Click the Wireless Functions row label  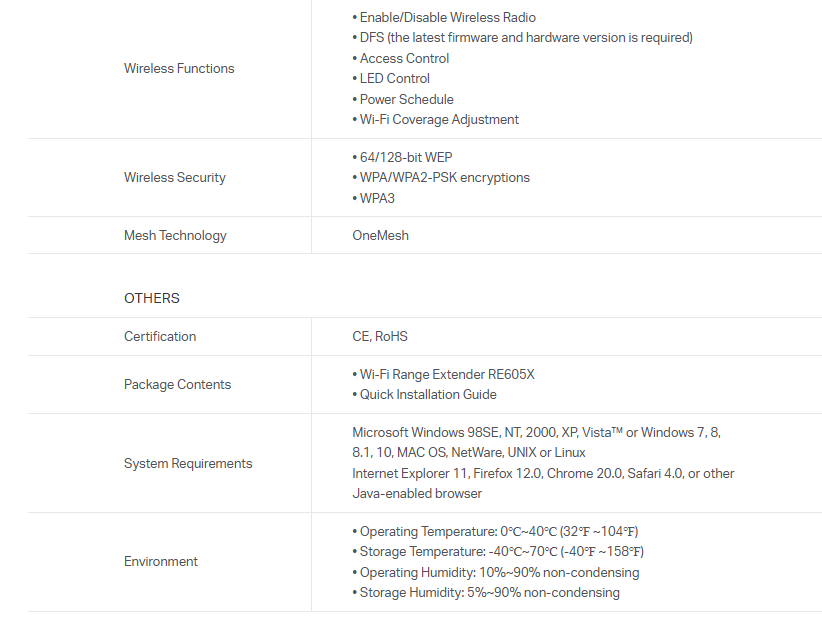point(179,69)
